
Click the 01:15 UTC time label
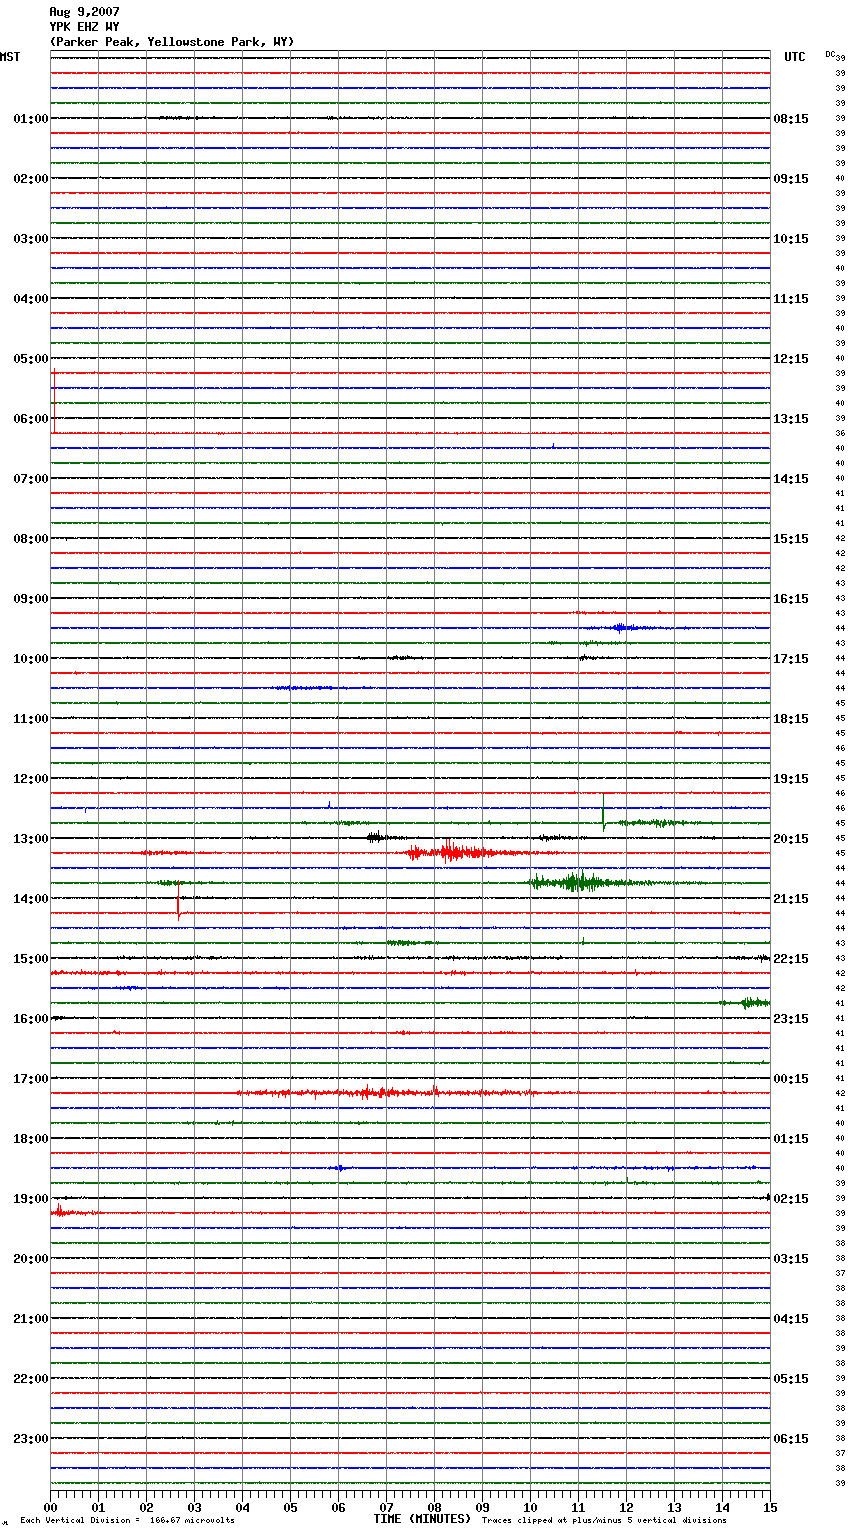[791, 1139]
